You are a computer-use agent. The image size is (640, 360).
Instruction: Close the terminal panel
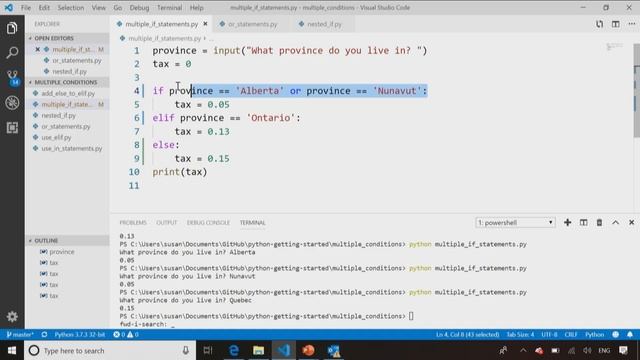tap(631, 222)
